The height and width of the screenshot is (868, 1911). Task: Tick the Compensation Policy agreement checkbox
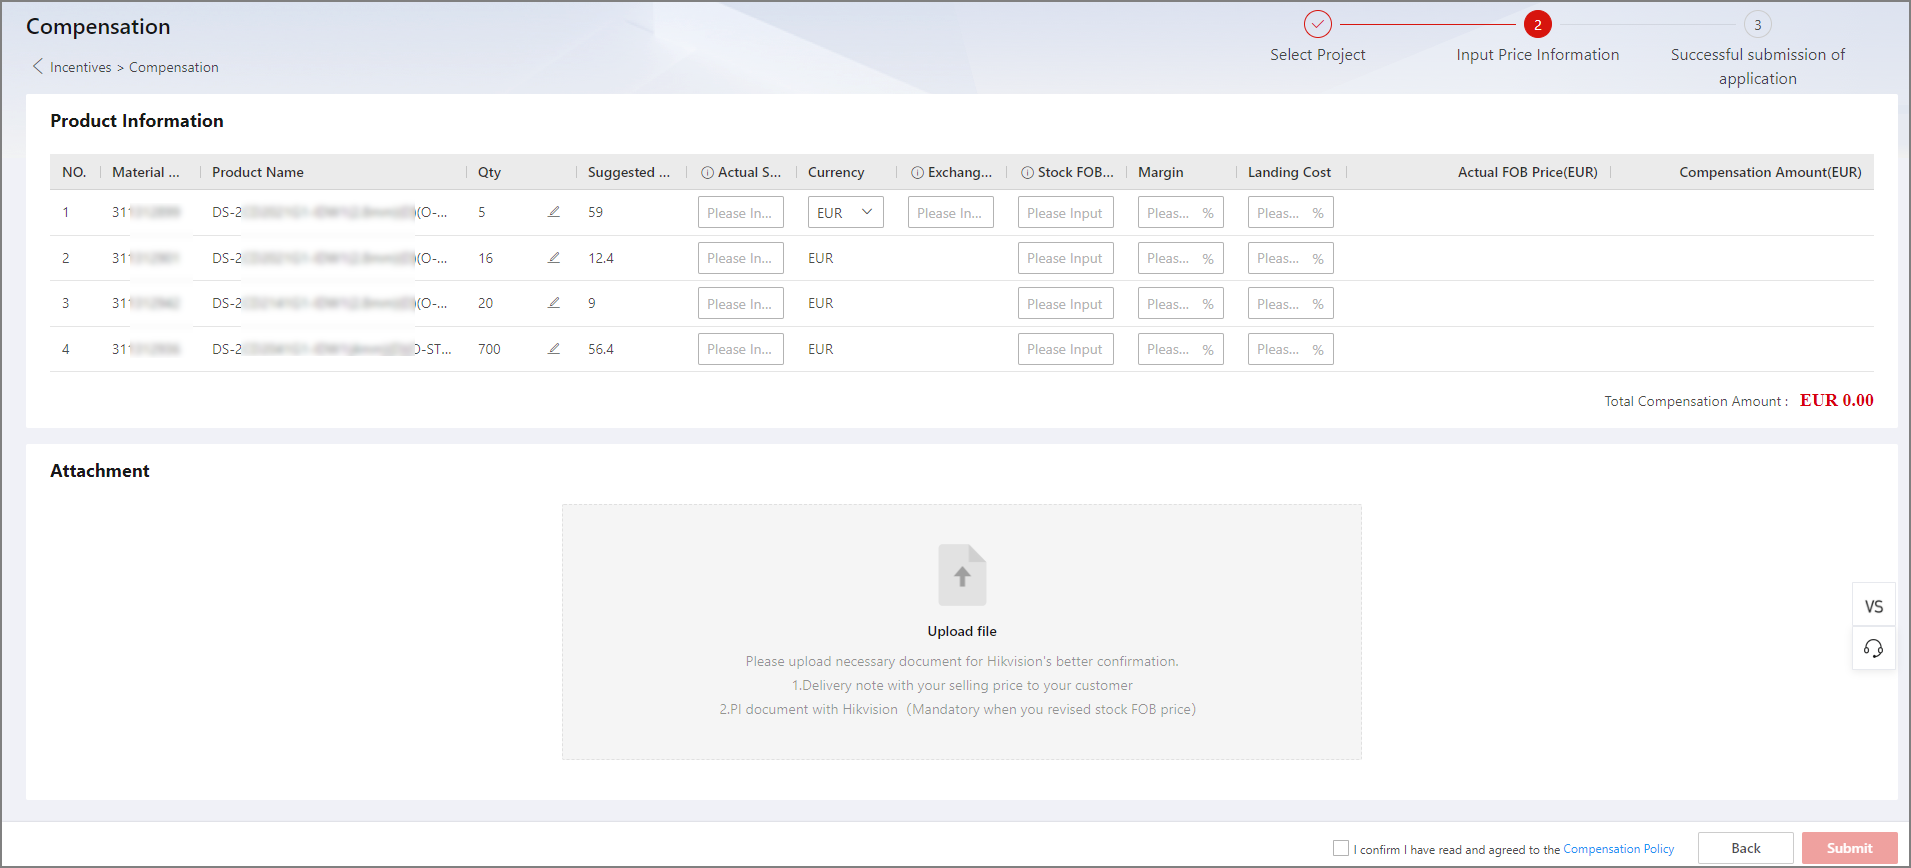click(1341, 848)
